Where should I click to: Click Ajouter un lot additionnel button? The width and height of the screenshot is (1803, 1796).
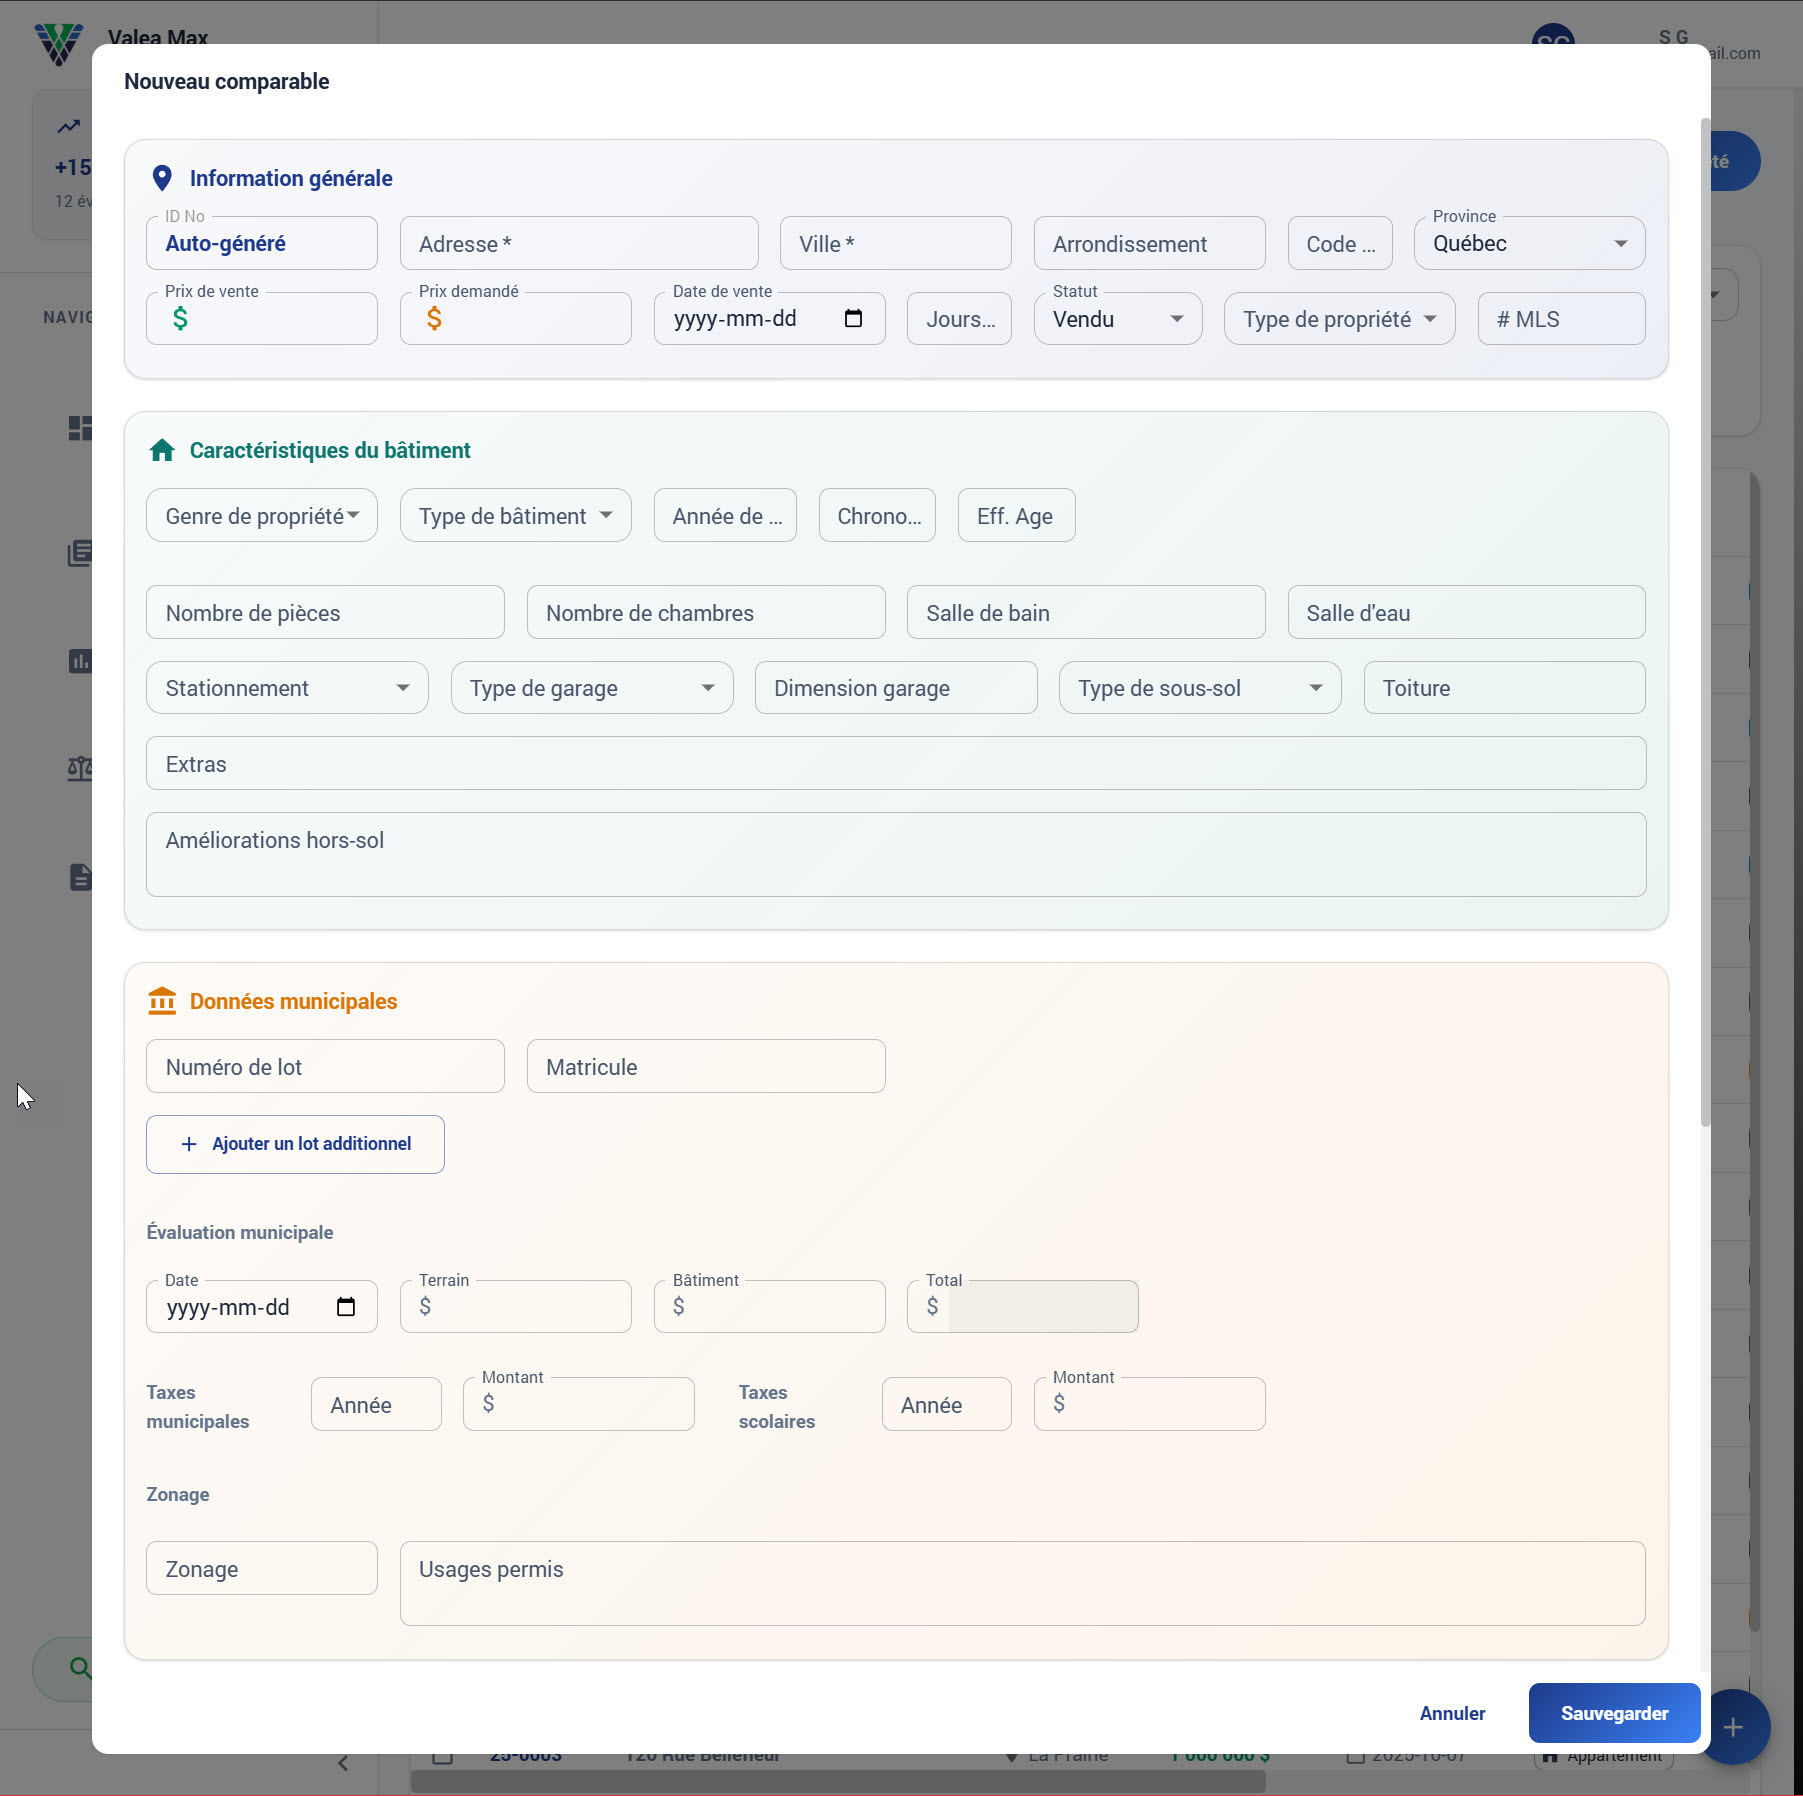(295, 1144)
